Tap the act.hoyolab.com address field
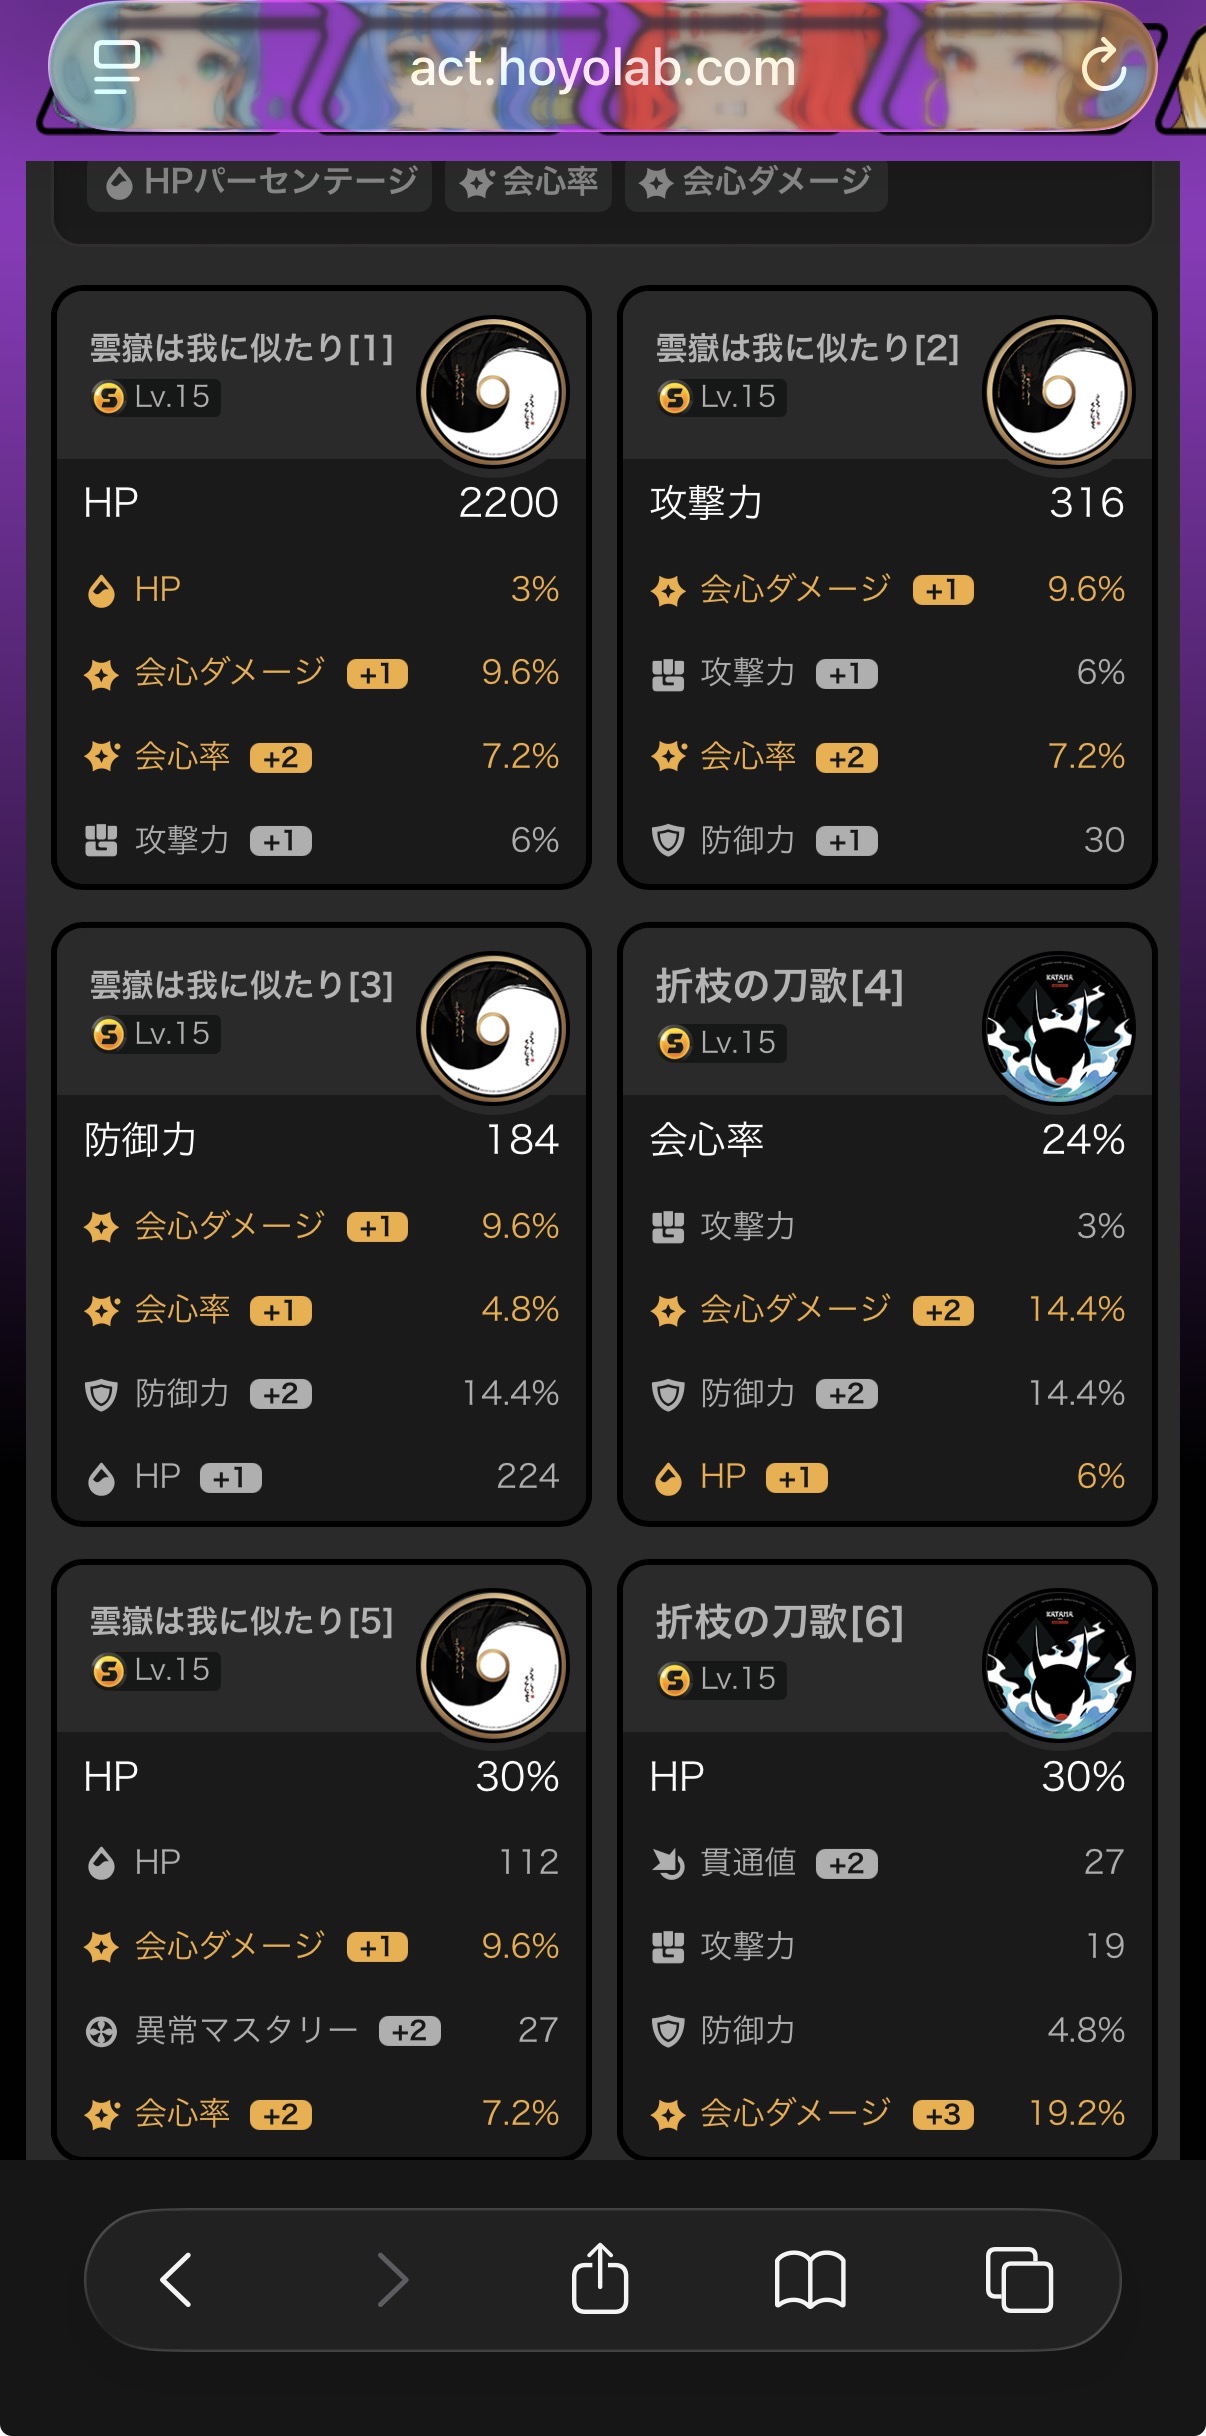This screenshot has width=1206, height=2436. coord(602,68)
